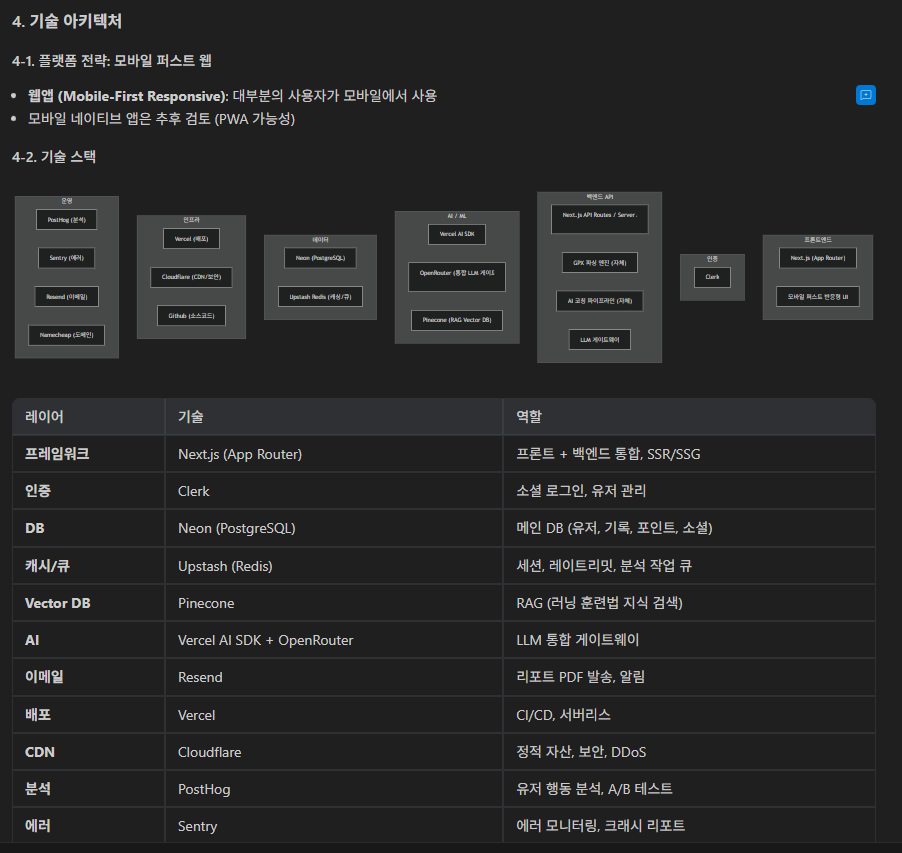Select the LLM 게이트웨이 diagram node
This screenshot has height=853, width=902.
[600, 340]
